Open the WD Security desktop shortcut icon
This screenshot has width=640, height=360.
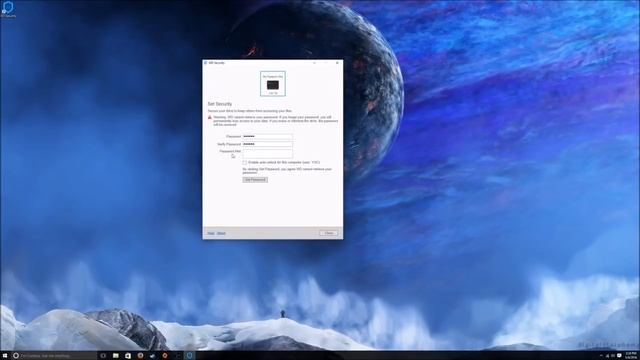coord(8,9)
